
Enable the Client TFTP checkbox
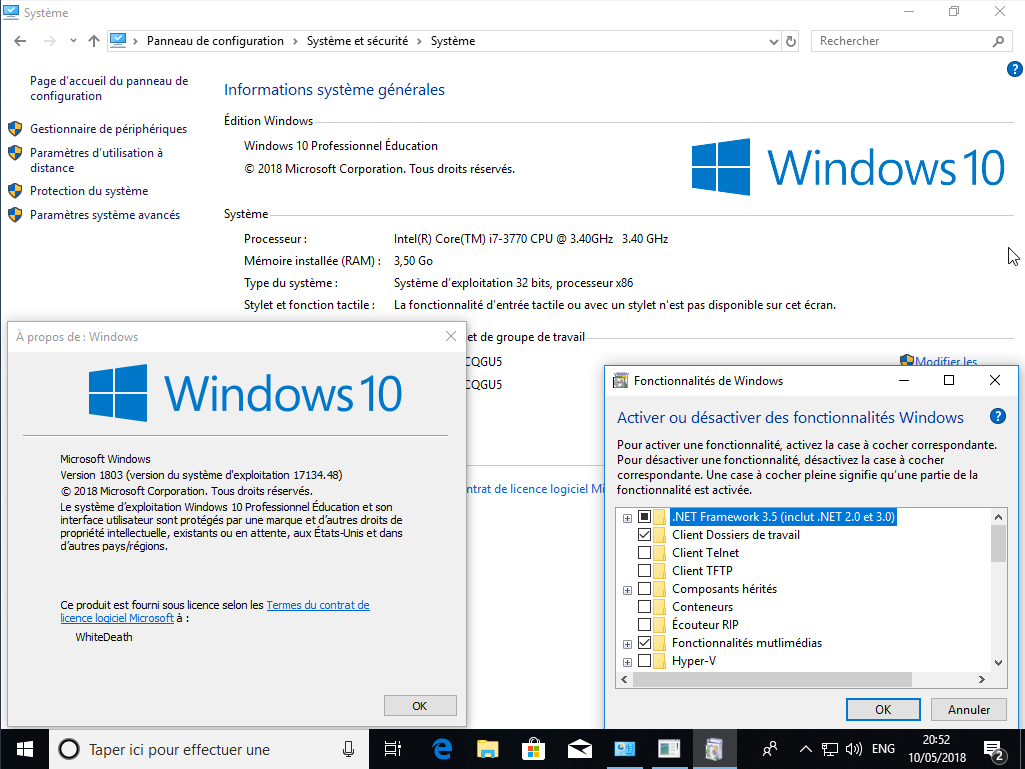644,571
